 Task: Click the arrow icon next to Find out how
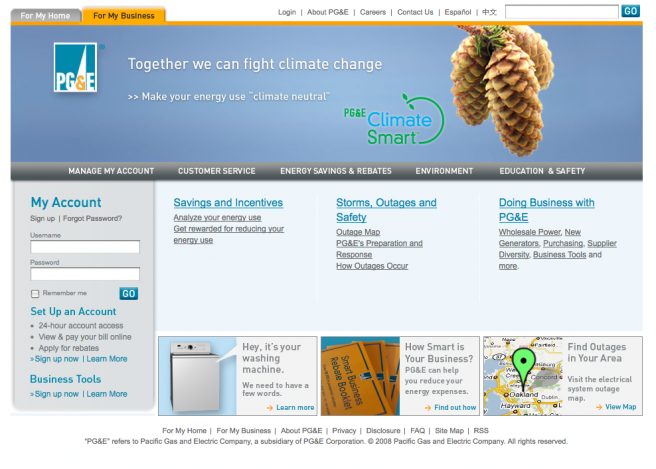[x=428, y=407]
